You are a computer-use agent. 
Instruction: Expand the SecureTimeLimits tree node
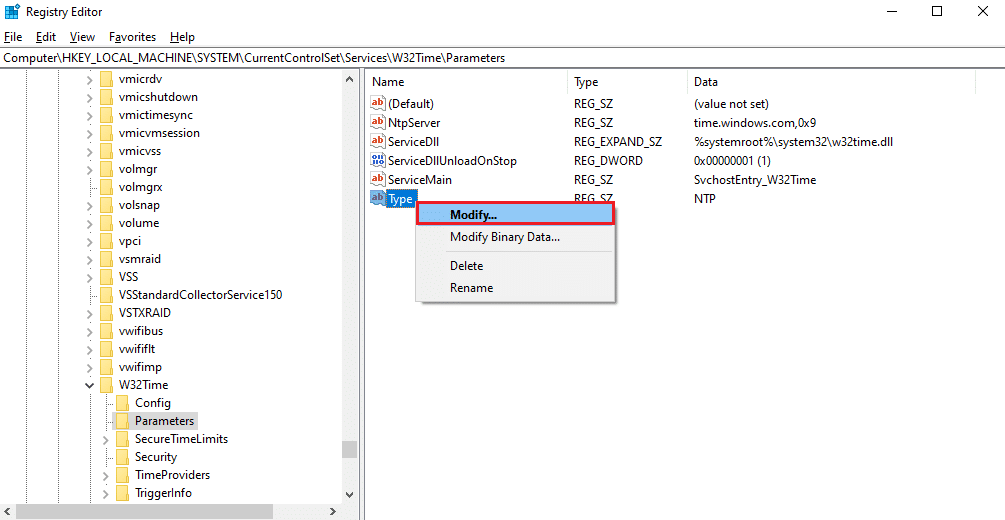click(107, 439)
